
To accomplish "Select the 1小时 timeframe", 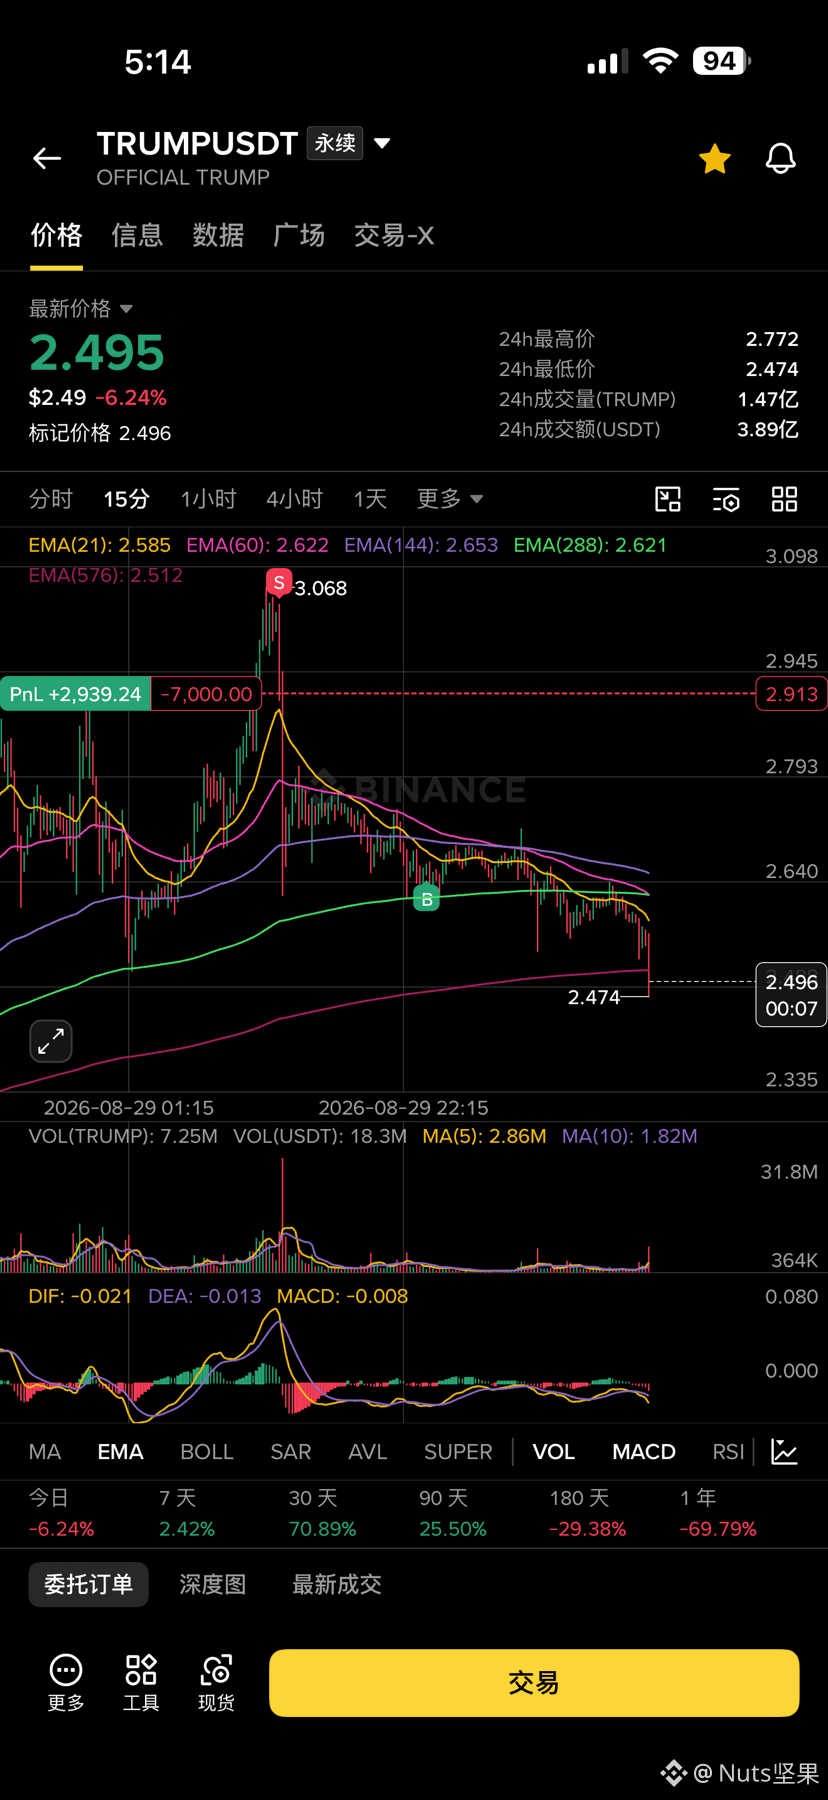I will click(x=208, y=499).
